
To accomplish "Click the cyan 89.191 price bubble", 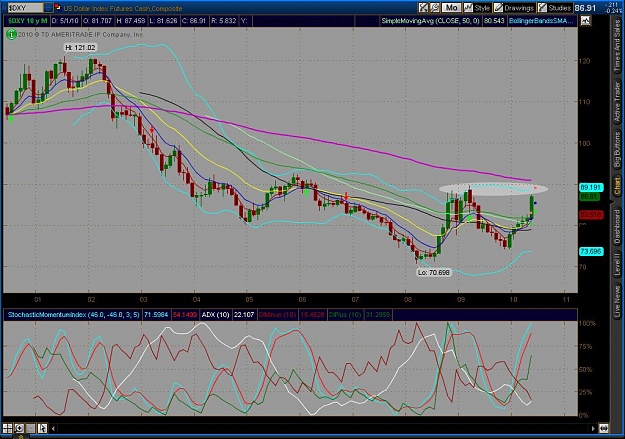I will [x=591, y=187].
